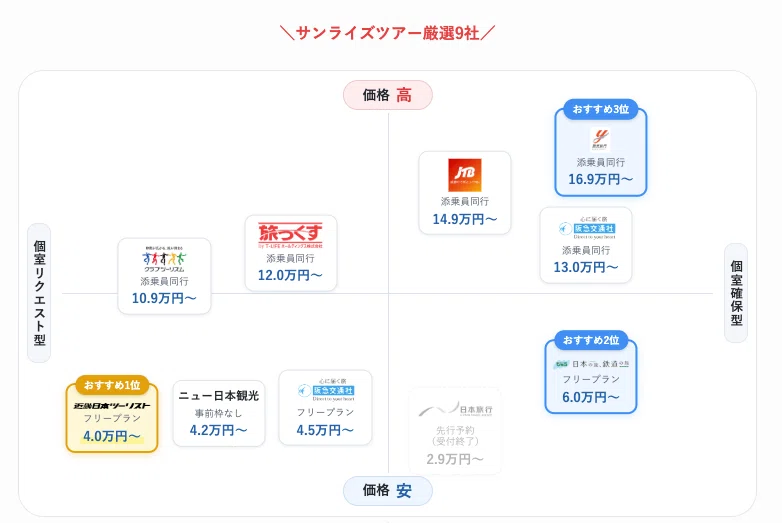782x523 pixels.
Task: Click the 個室確保型 axis label
Action: pyautogui.click(x=736, y=293)
